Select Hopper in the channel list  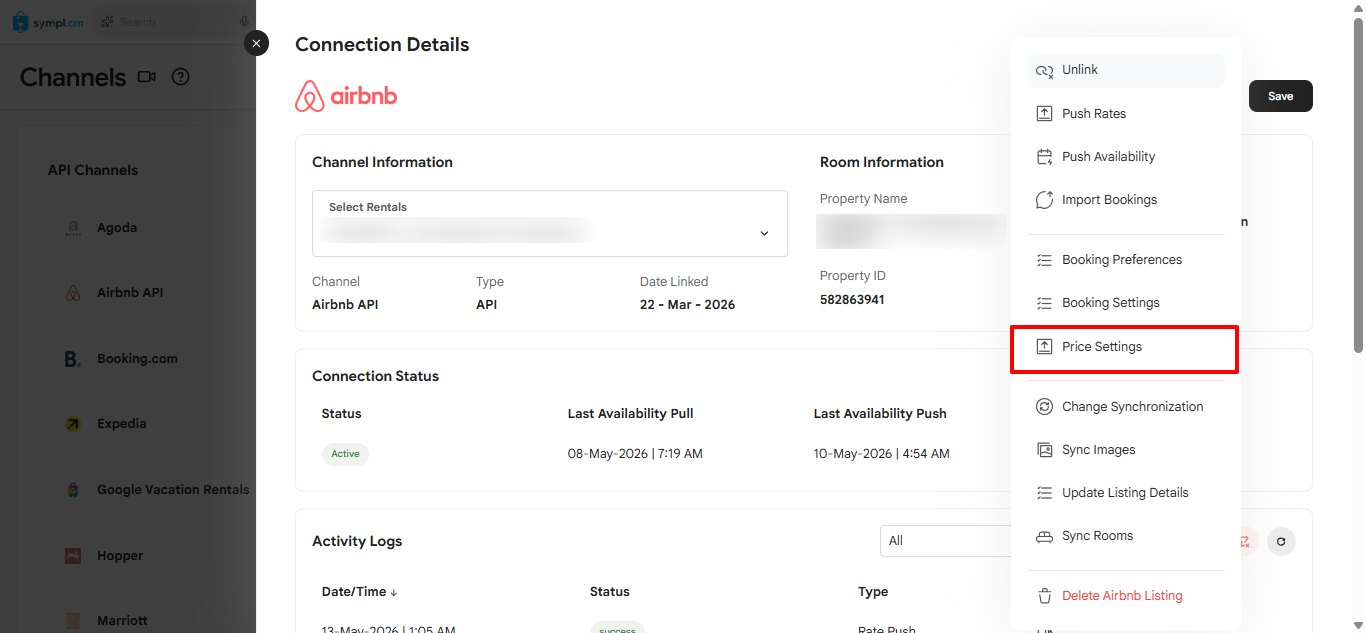coord(120,556)
